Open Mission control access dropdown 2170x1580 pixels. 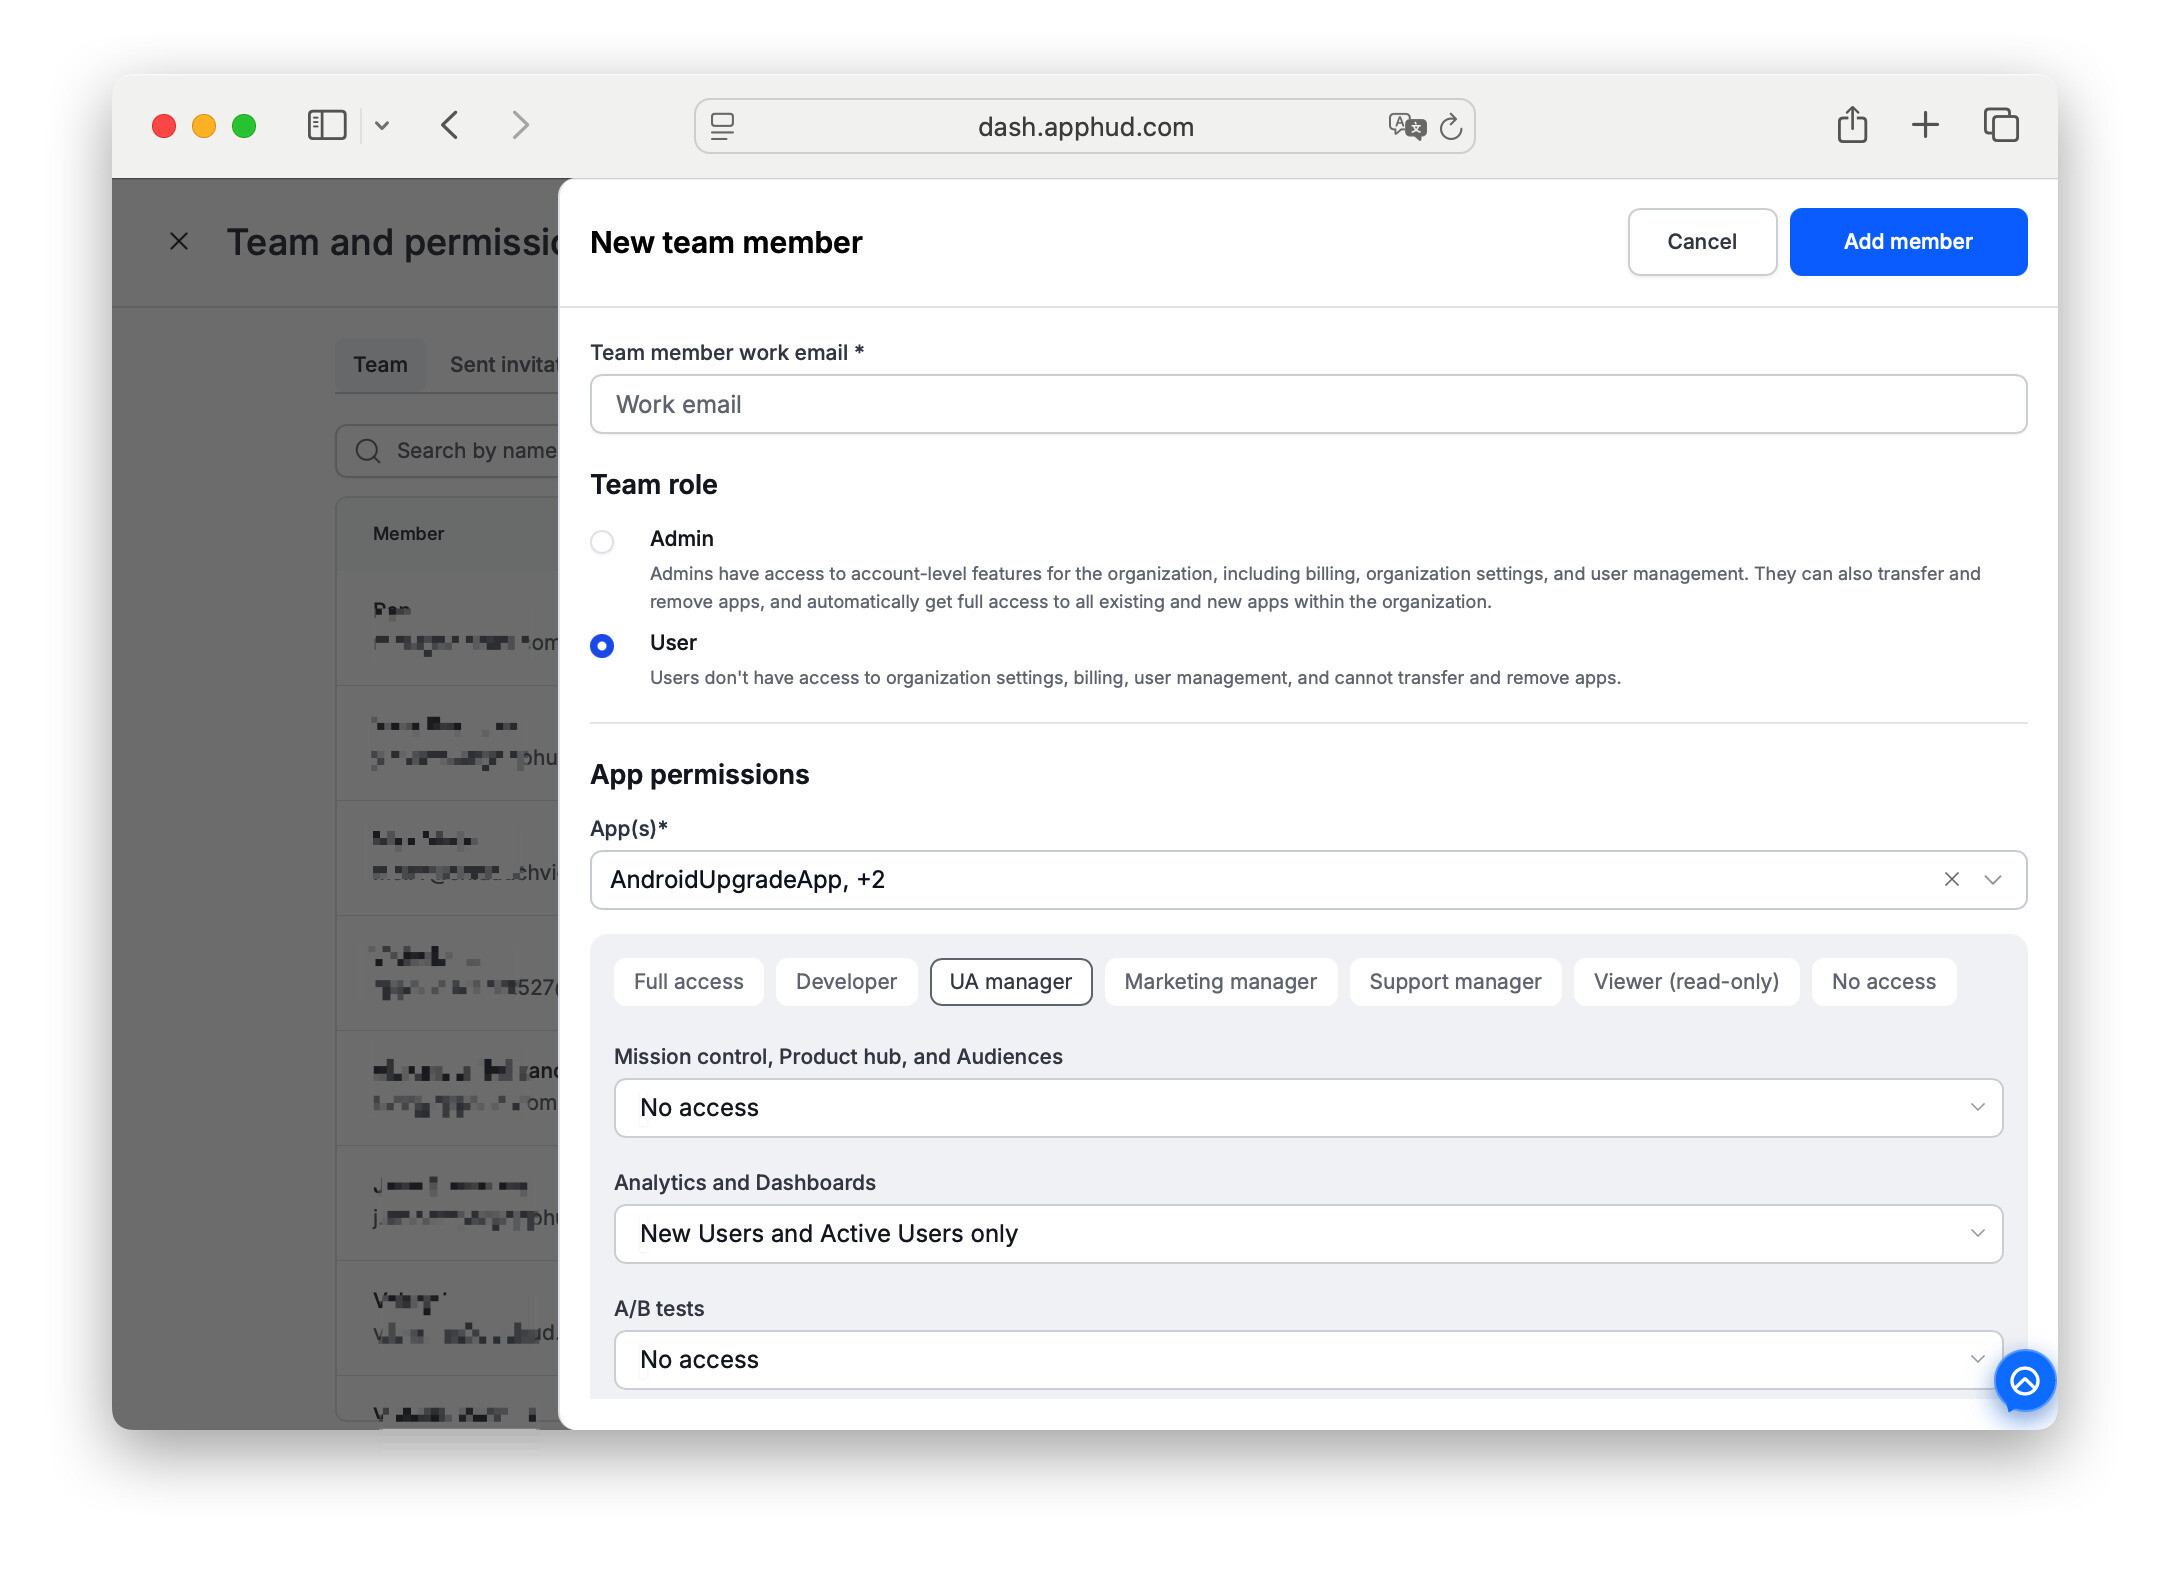click(x=1308, y=1107)
